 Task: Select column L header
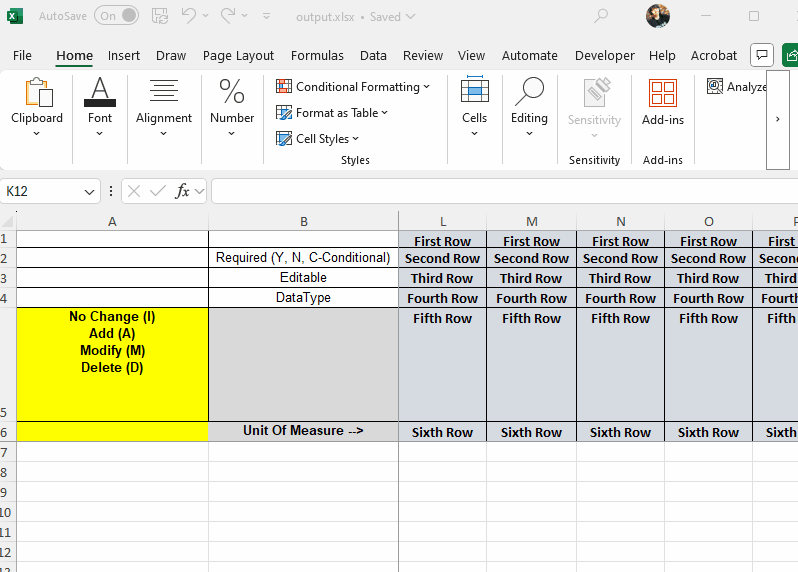[x=443, y=221]
